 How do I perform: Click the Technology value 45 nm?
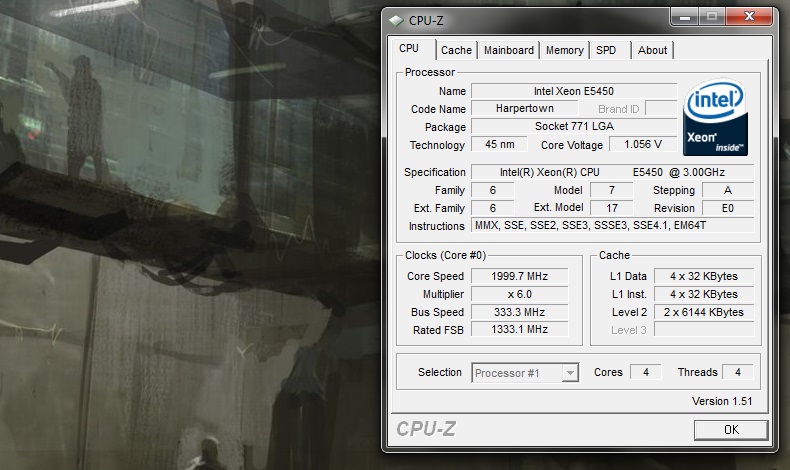click(x=499, y=144)
